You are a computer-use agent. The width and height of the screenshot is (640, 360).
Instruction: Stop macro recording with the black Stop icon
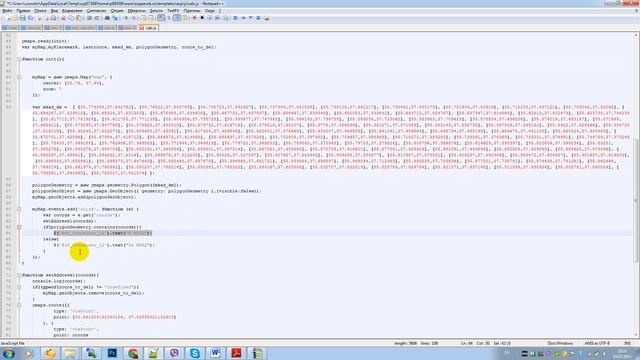202,18
